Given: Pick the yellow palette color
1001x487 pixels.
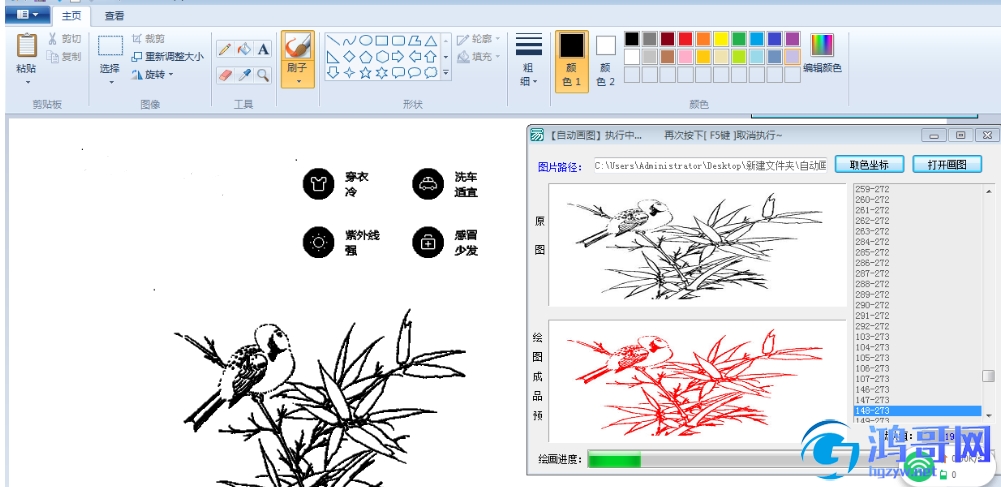Looking at the screenshot, I should (x=721, y=39).
